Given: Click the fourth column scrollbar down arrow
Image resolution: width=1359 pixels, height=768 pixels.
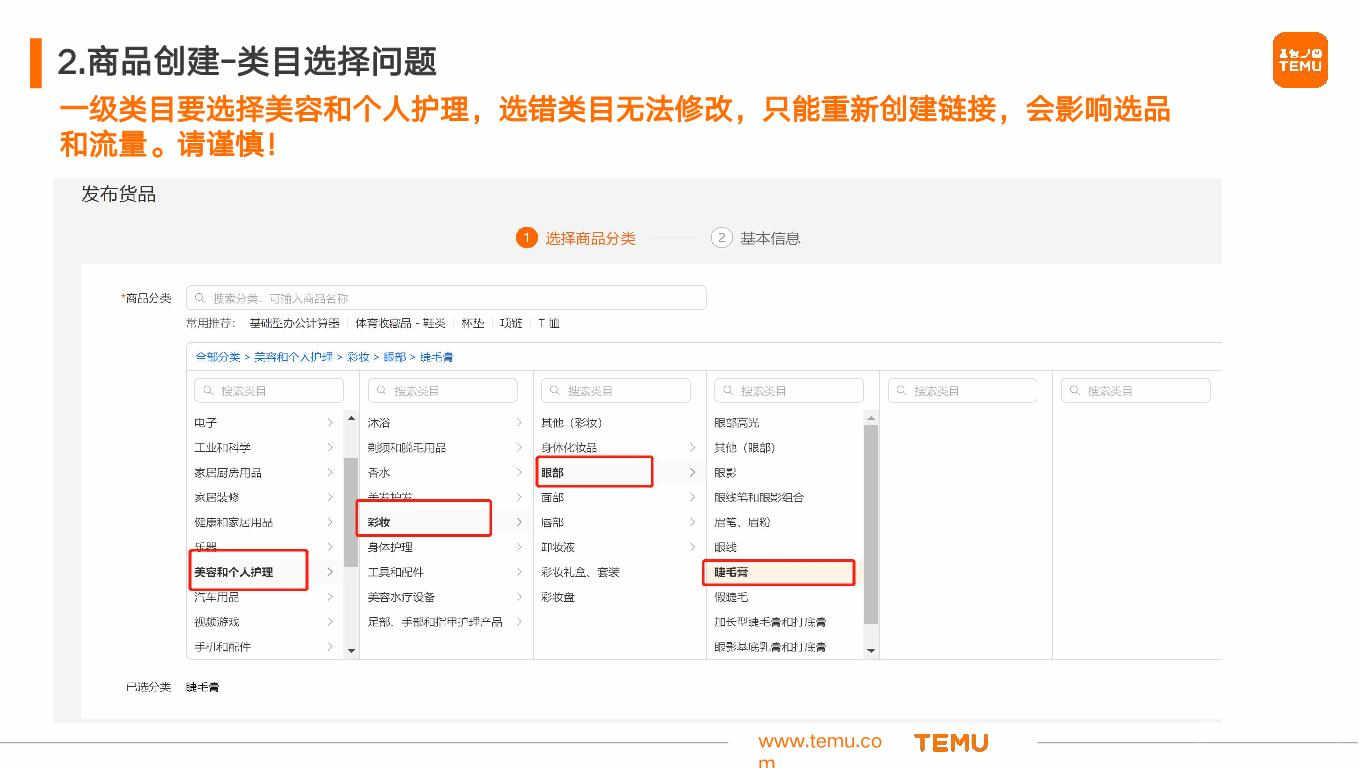Looking at the screenshot, I should pyautogui.click(x=871, y=651).
